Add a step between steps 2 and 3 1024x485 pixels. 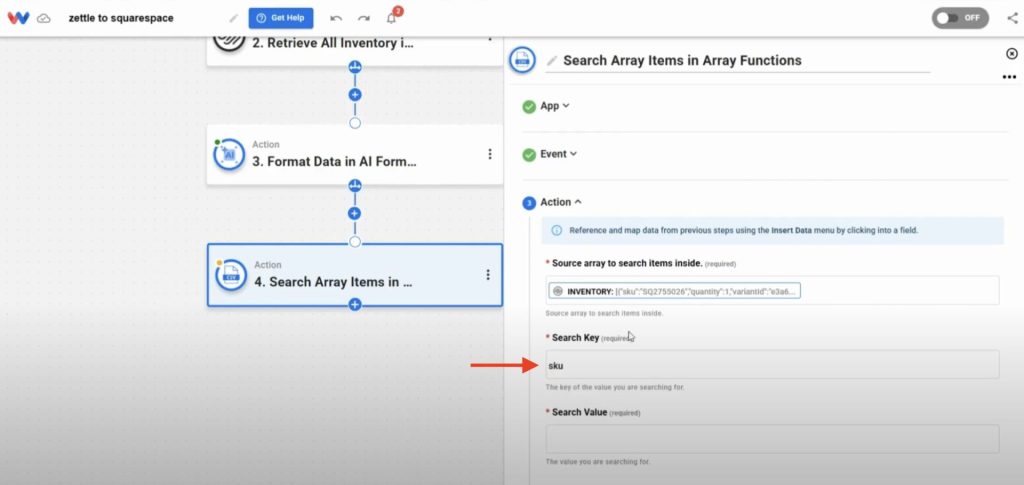[355, 95]
